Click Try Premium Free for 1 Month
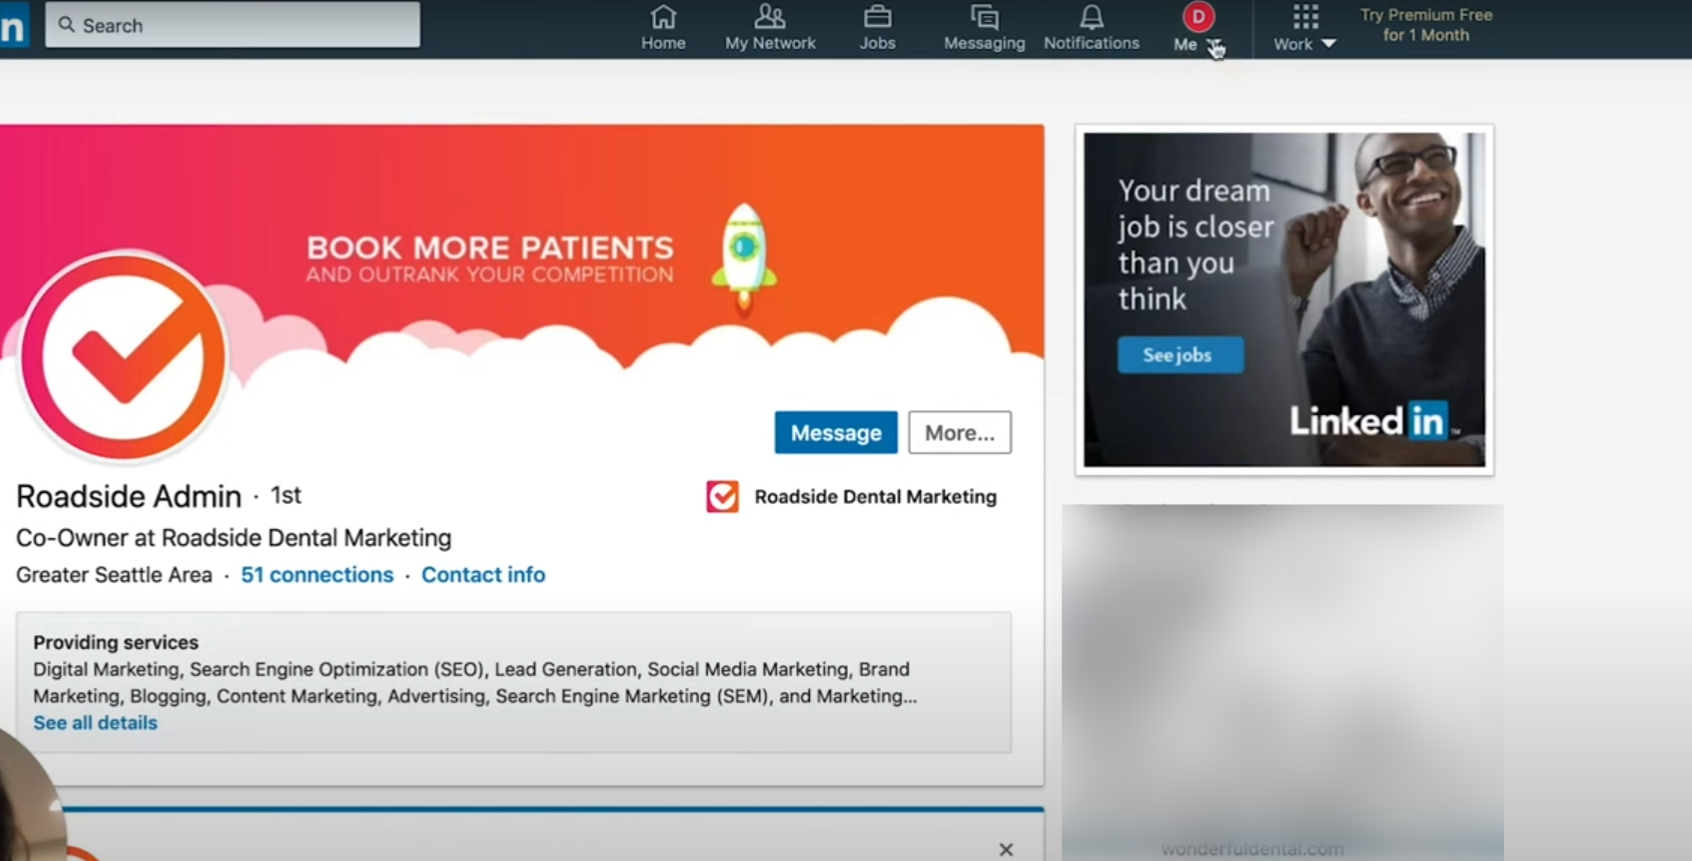This screenshot has width=1692, height=861. [1426, 25]
